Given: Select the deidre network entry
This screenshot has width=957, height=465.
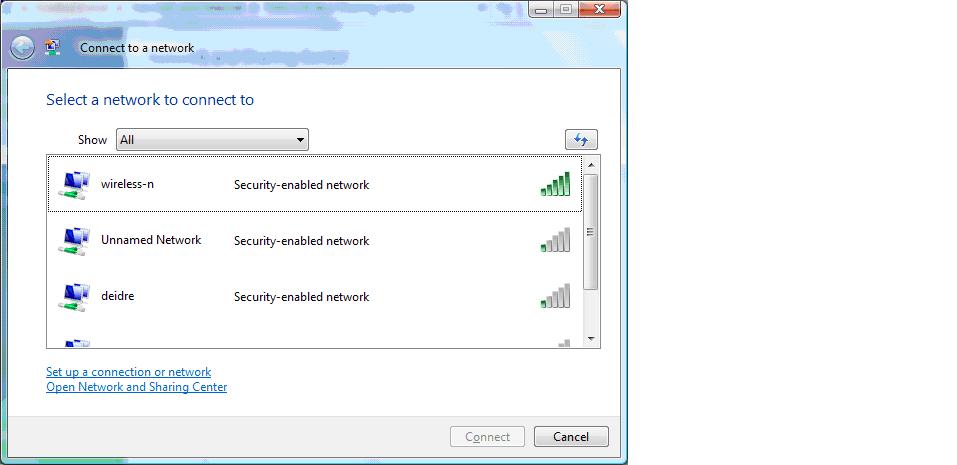Looking at the screenshot, I should 315,297.
